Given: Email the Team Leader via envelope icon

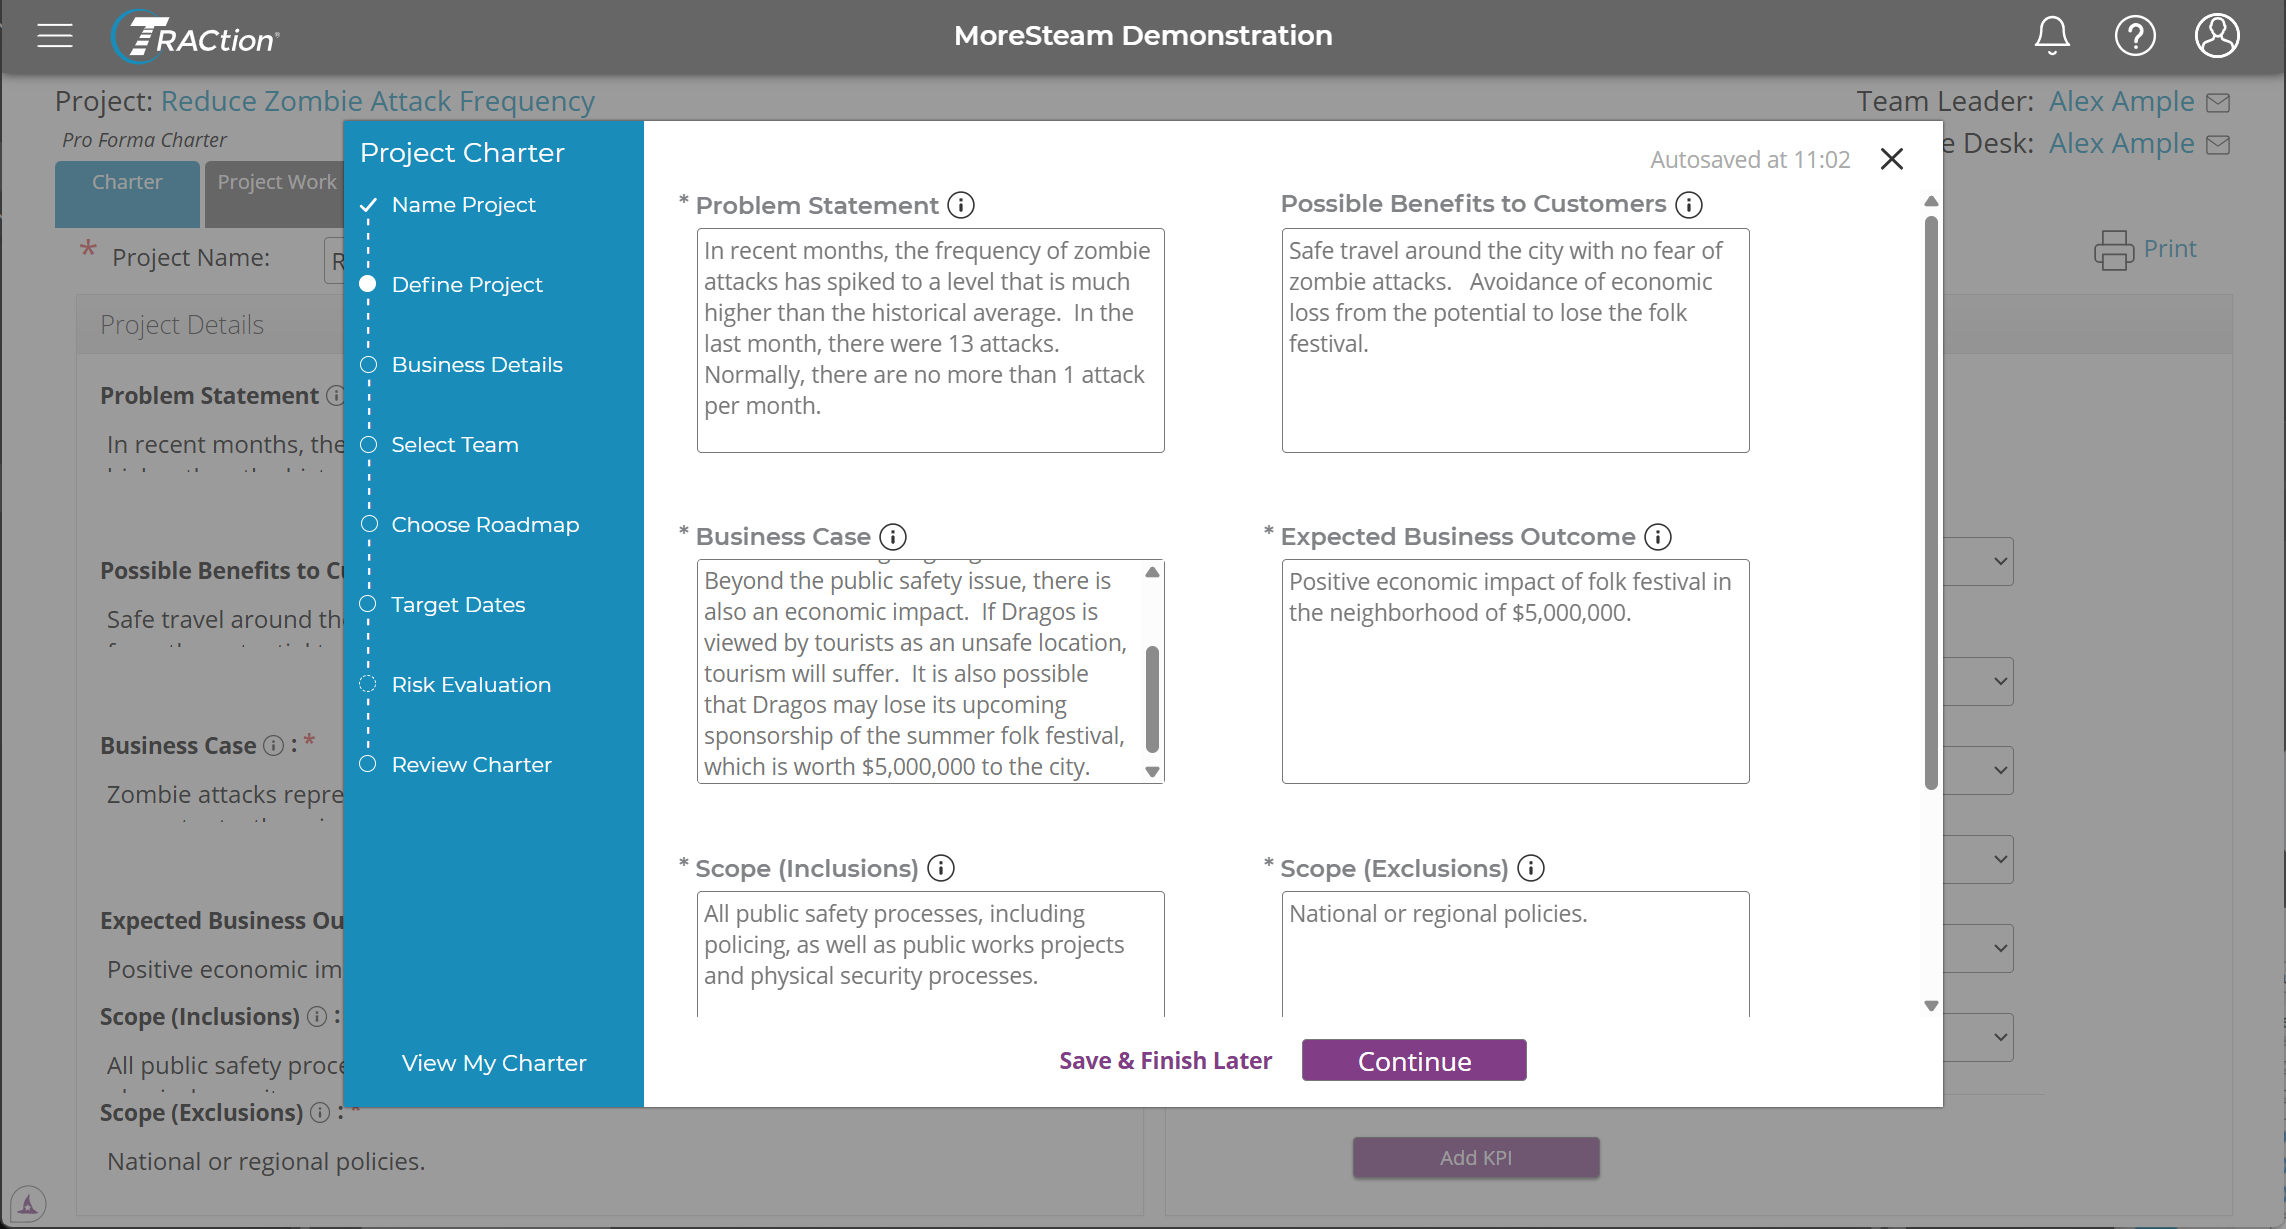Looking at the screenshot, I should [2218, 102].
